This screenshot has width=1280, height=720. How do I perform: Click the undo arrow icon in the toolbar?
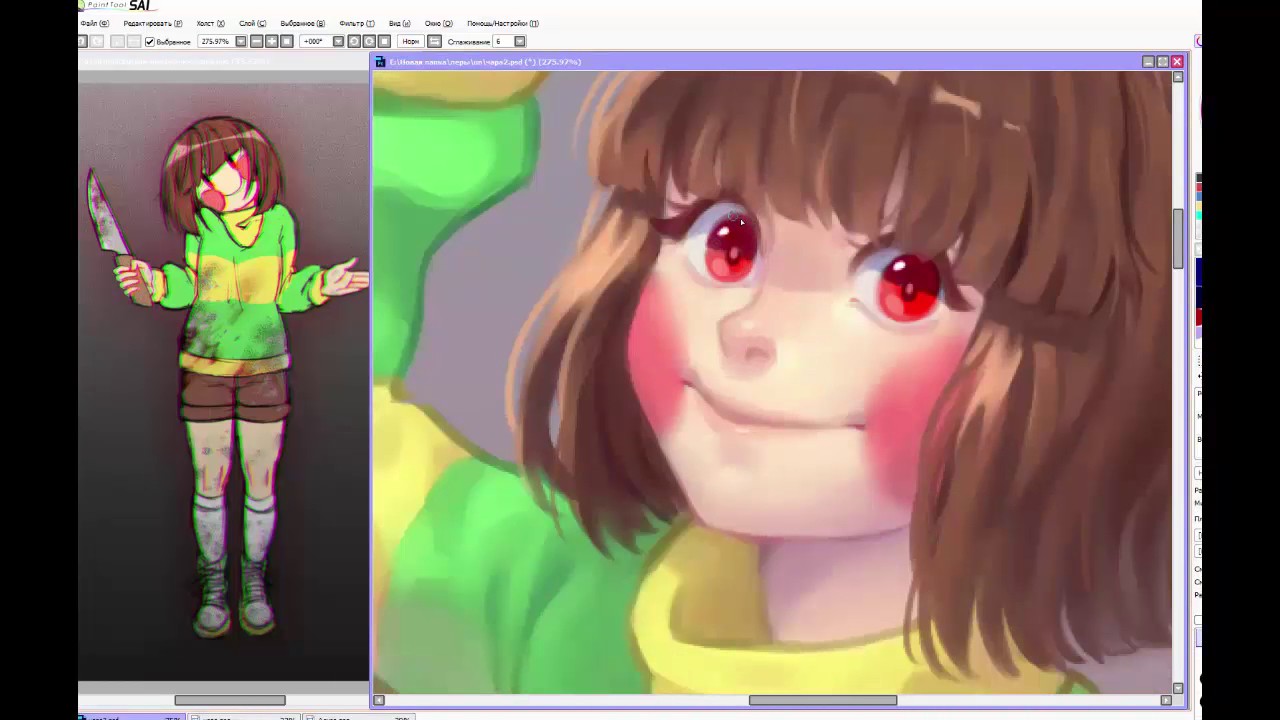[83, 41]
